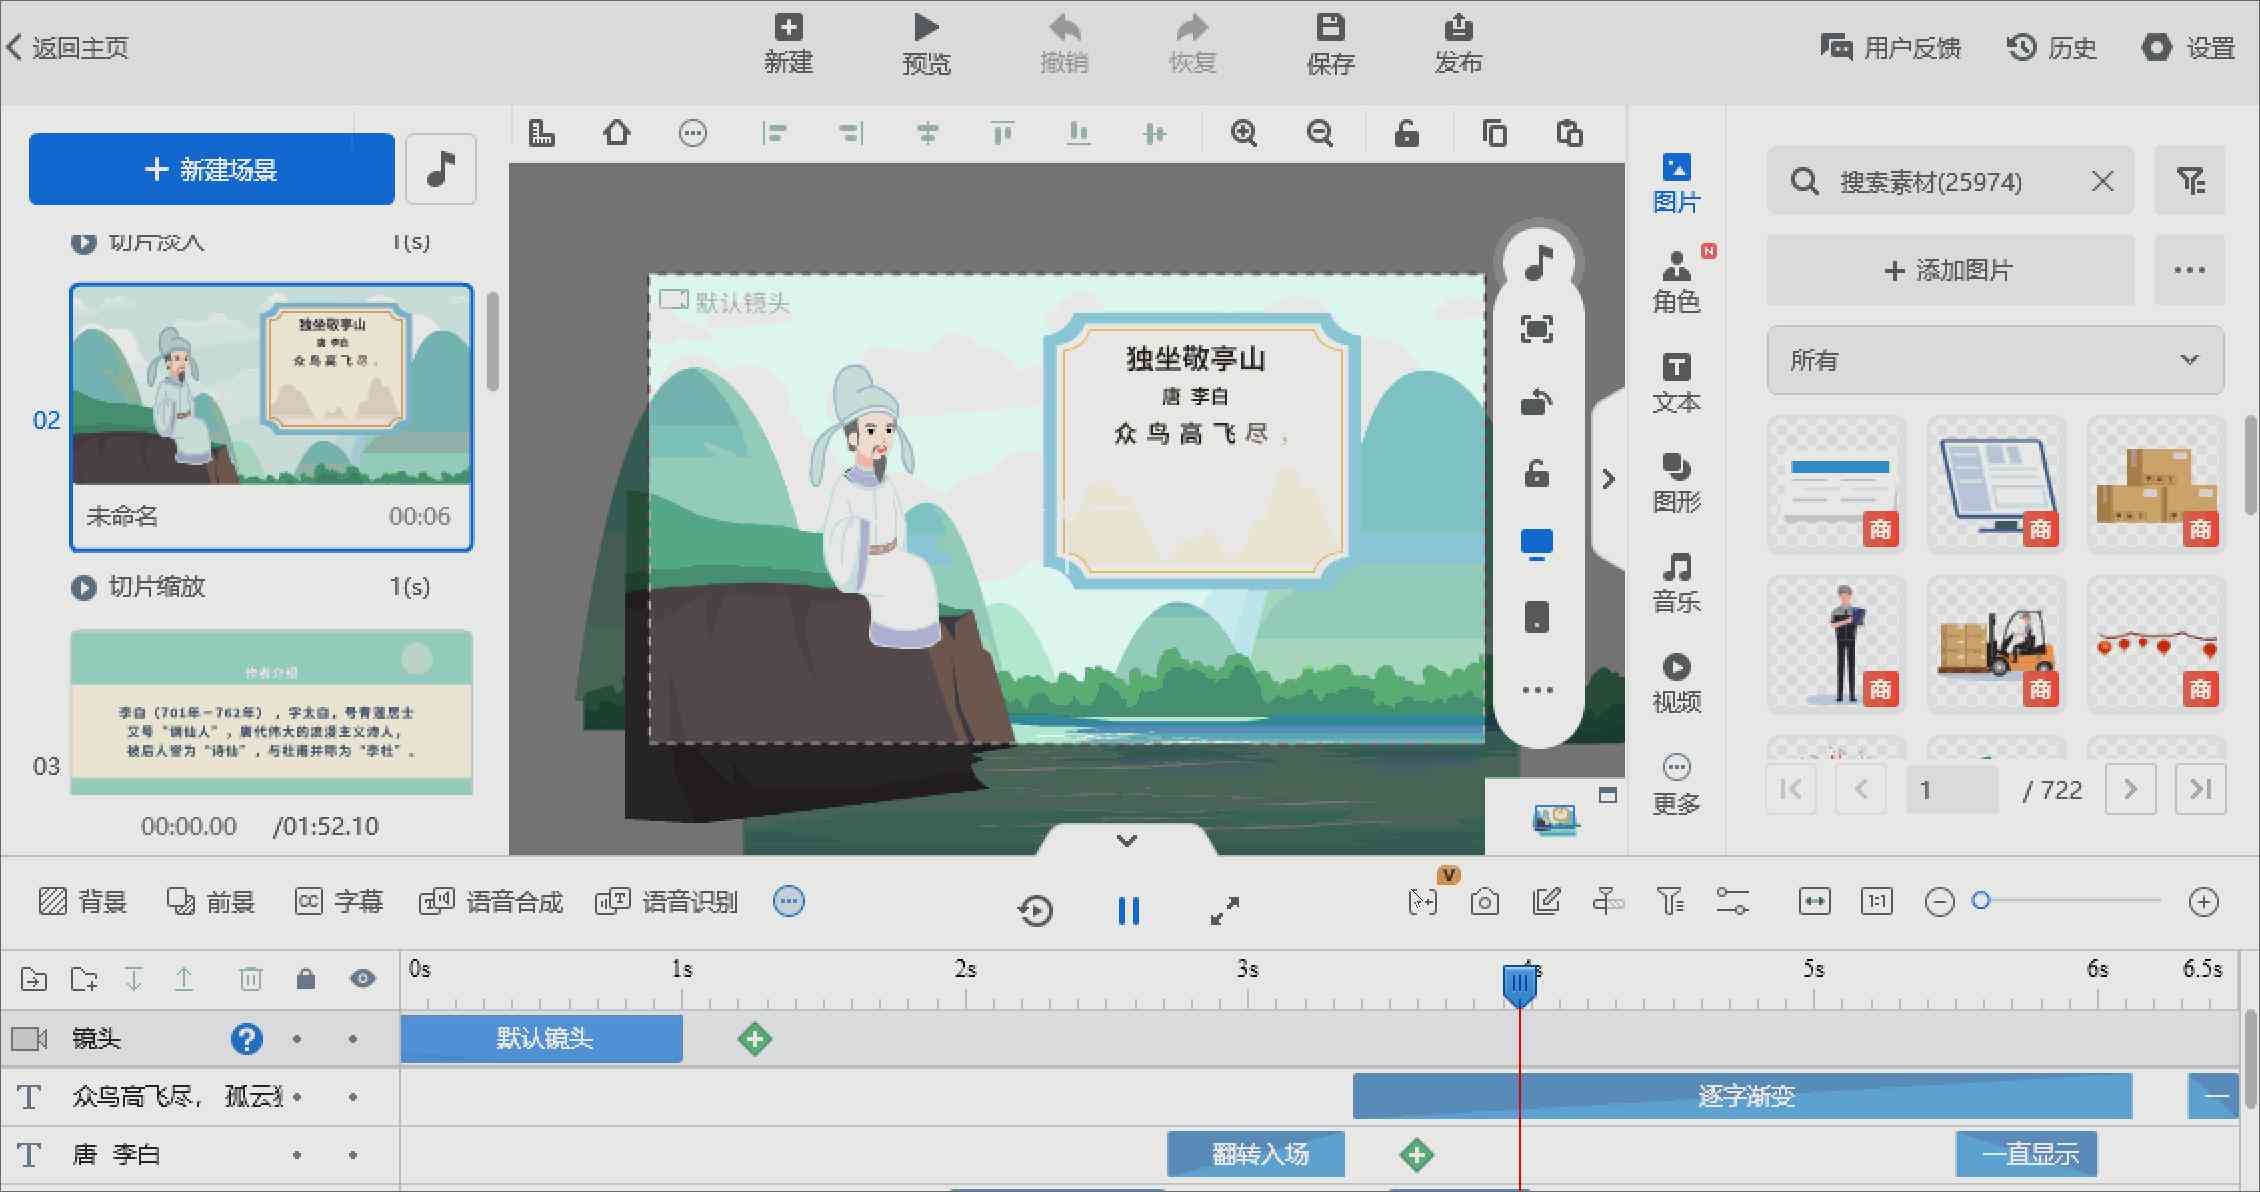Screen dimensions: 2260x1192
Task: Click the fit-to-screen icon in floating panel
Action: coord(1537,329)
